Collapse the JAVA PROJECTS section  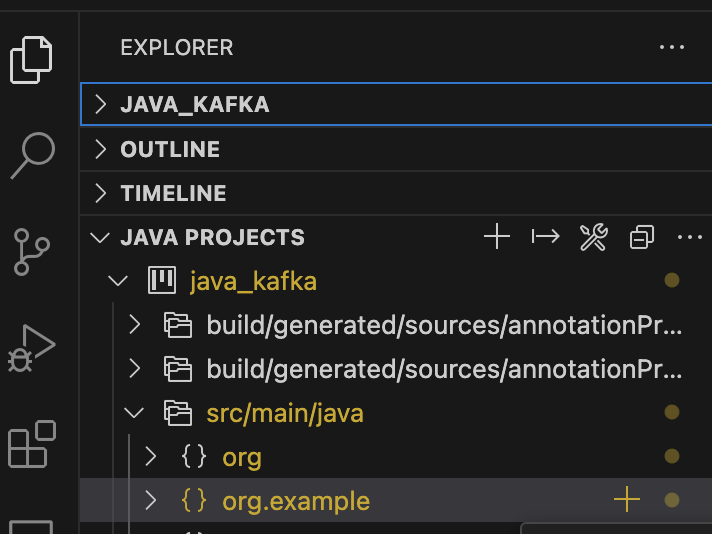100,237
